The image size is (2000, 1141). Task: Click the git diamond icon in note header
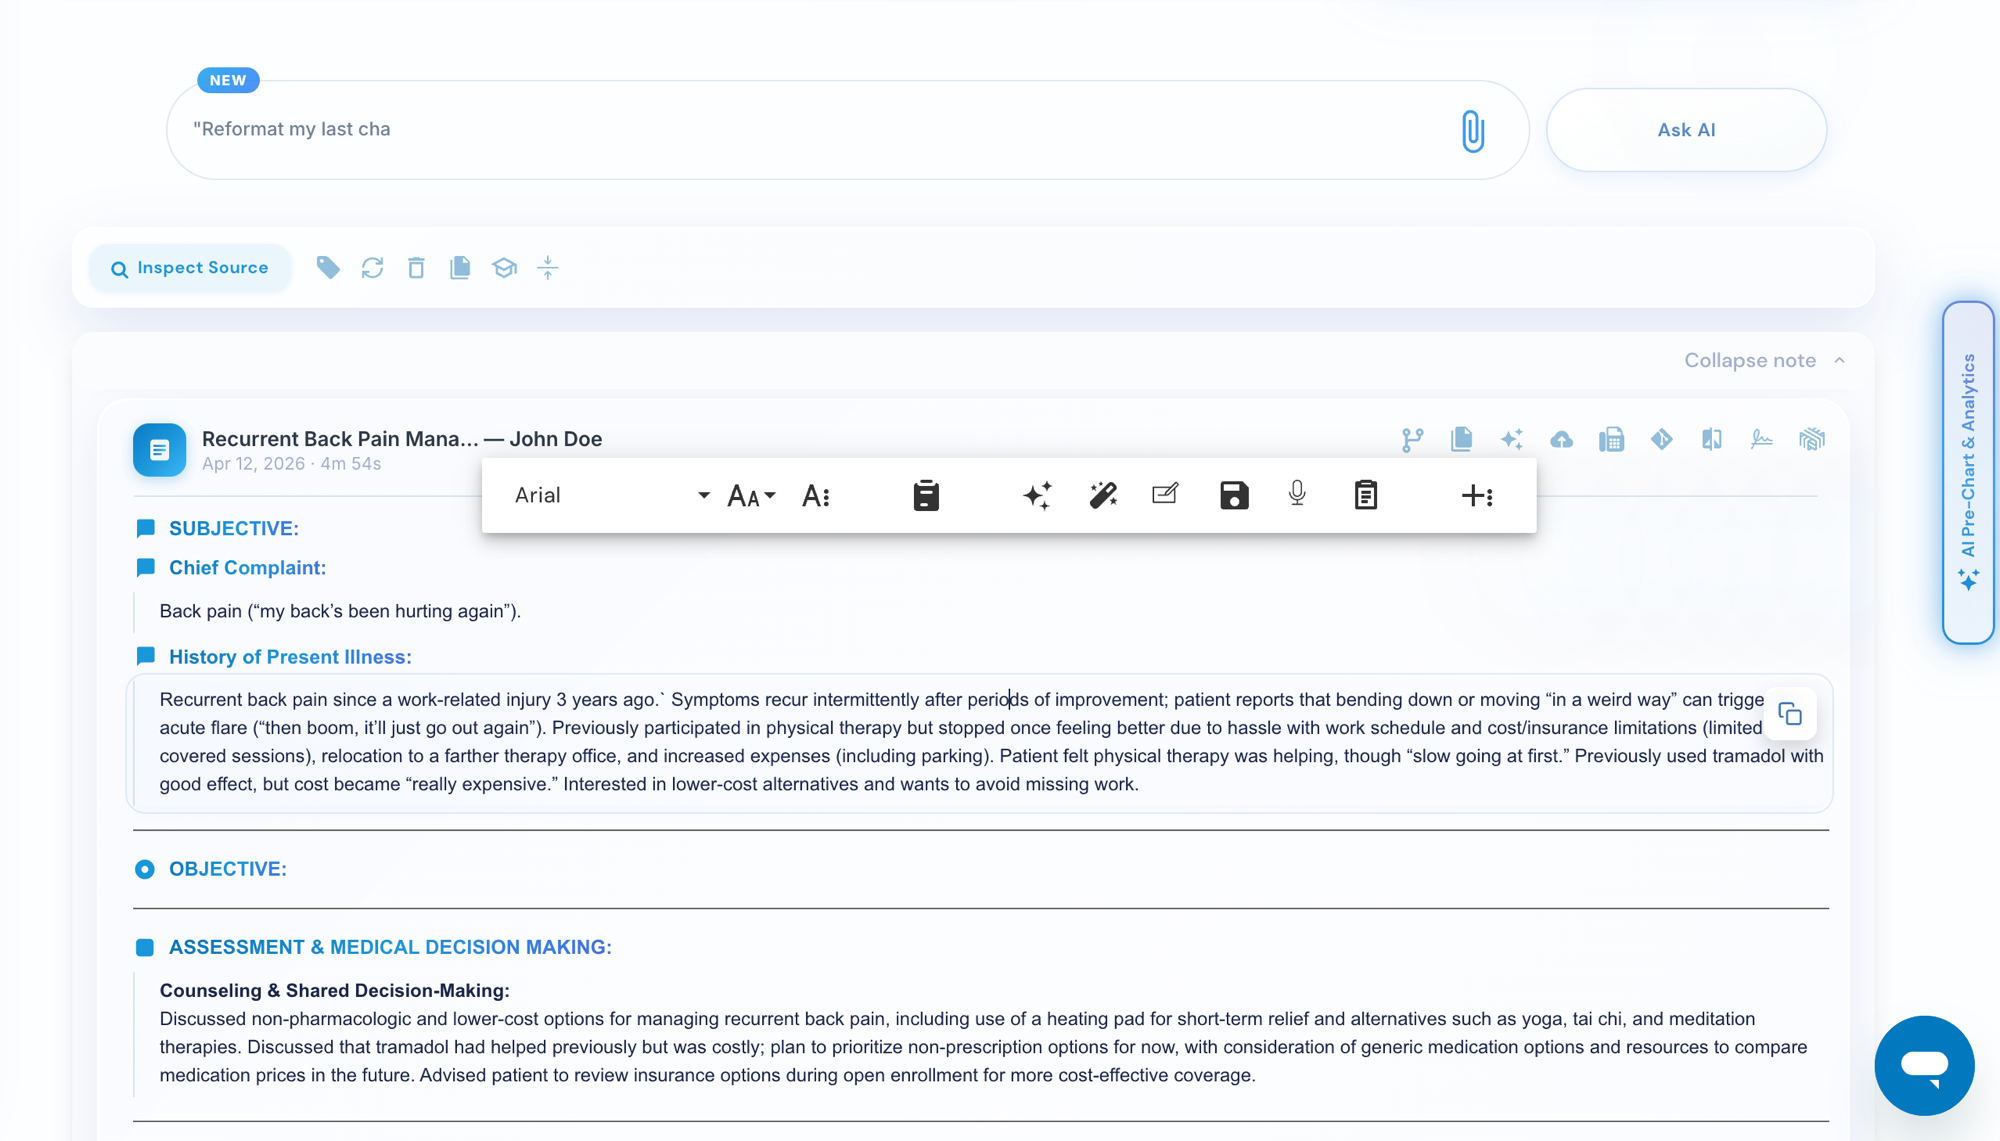click(1661, 439)
